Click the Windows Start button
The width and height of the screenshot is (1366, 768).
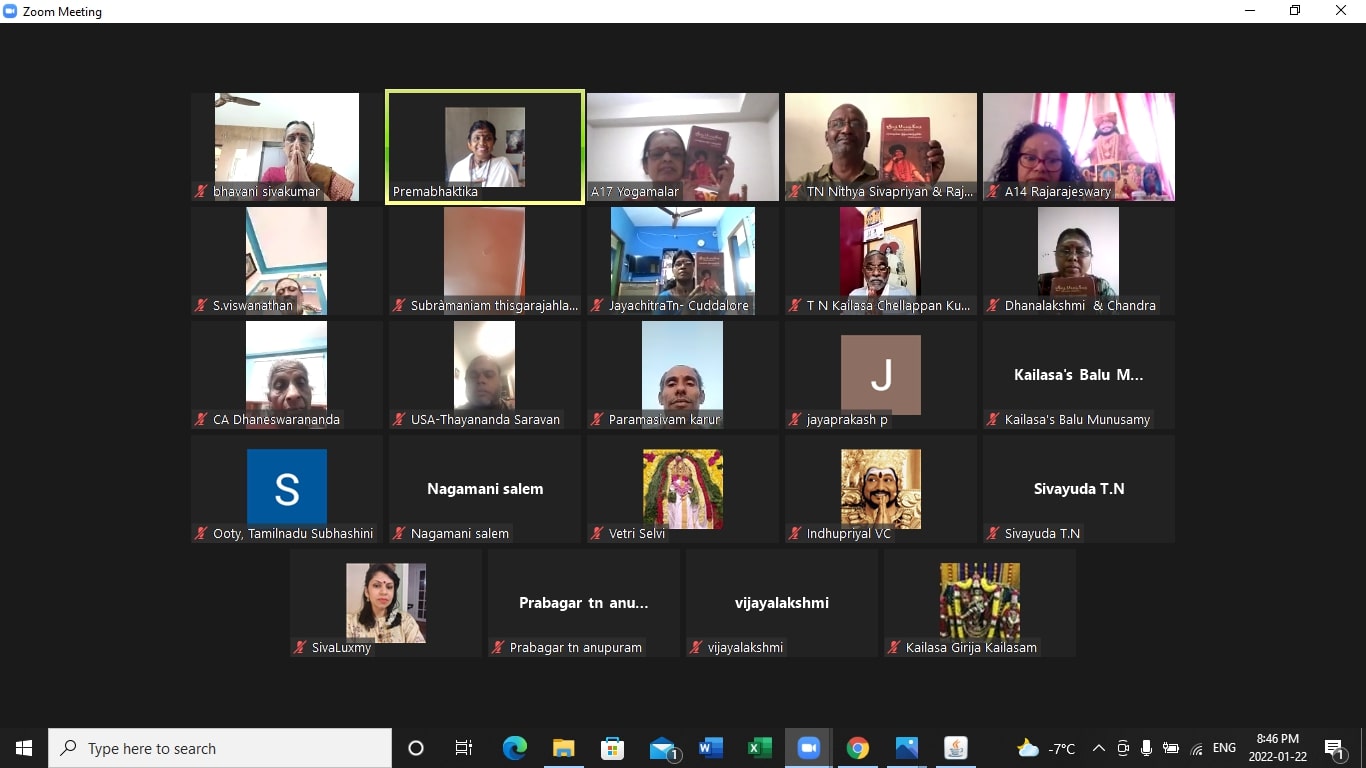point(24,748)
